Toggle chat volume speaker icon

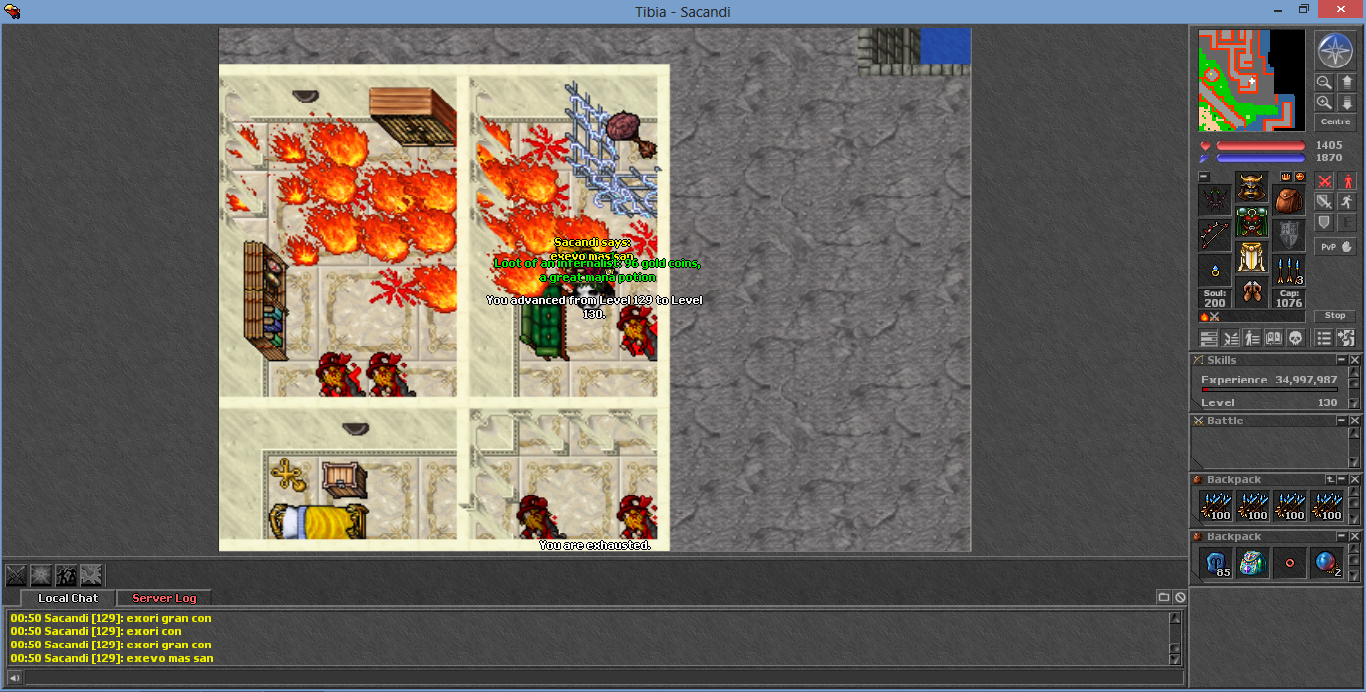pyautogui.click(x=15, y=678)
